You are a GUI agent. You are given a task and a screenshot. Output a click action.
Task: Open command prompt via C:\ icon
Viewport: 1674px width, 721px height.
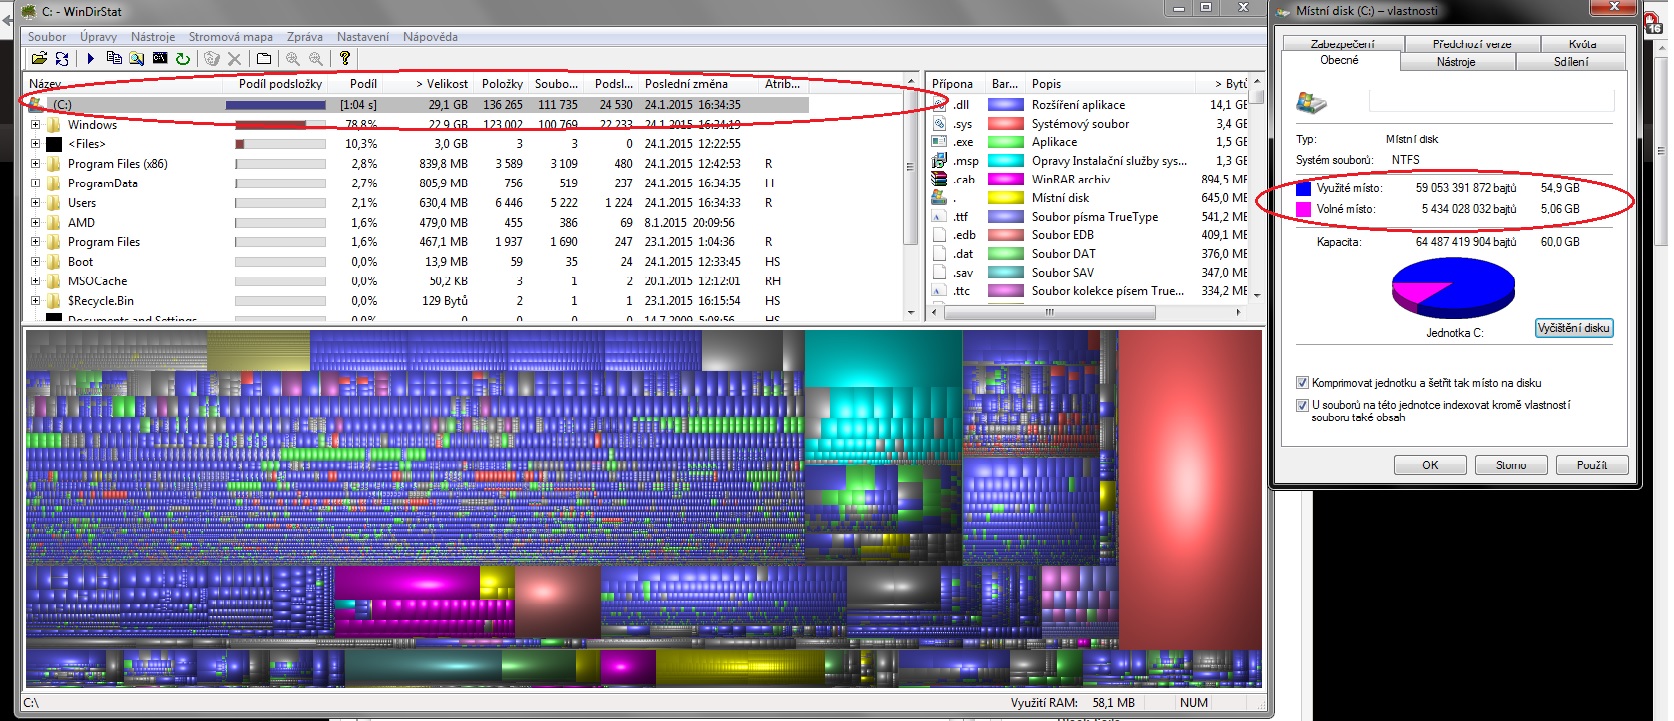point(160,59)
